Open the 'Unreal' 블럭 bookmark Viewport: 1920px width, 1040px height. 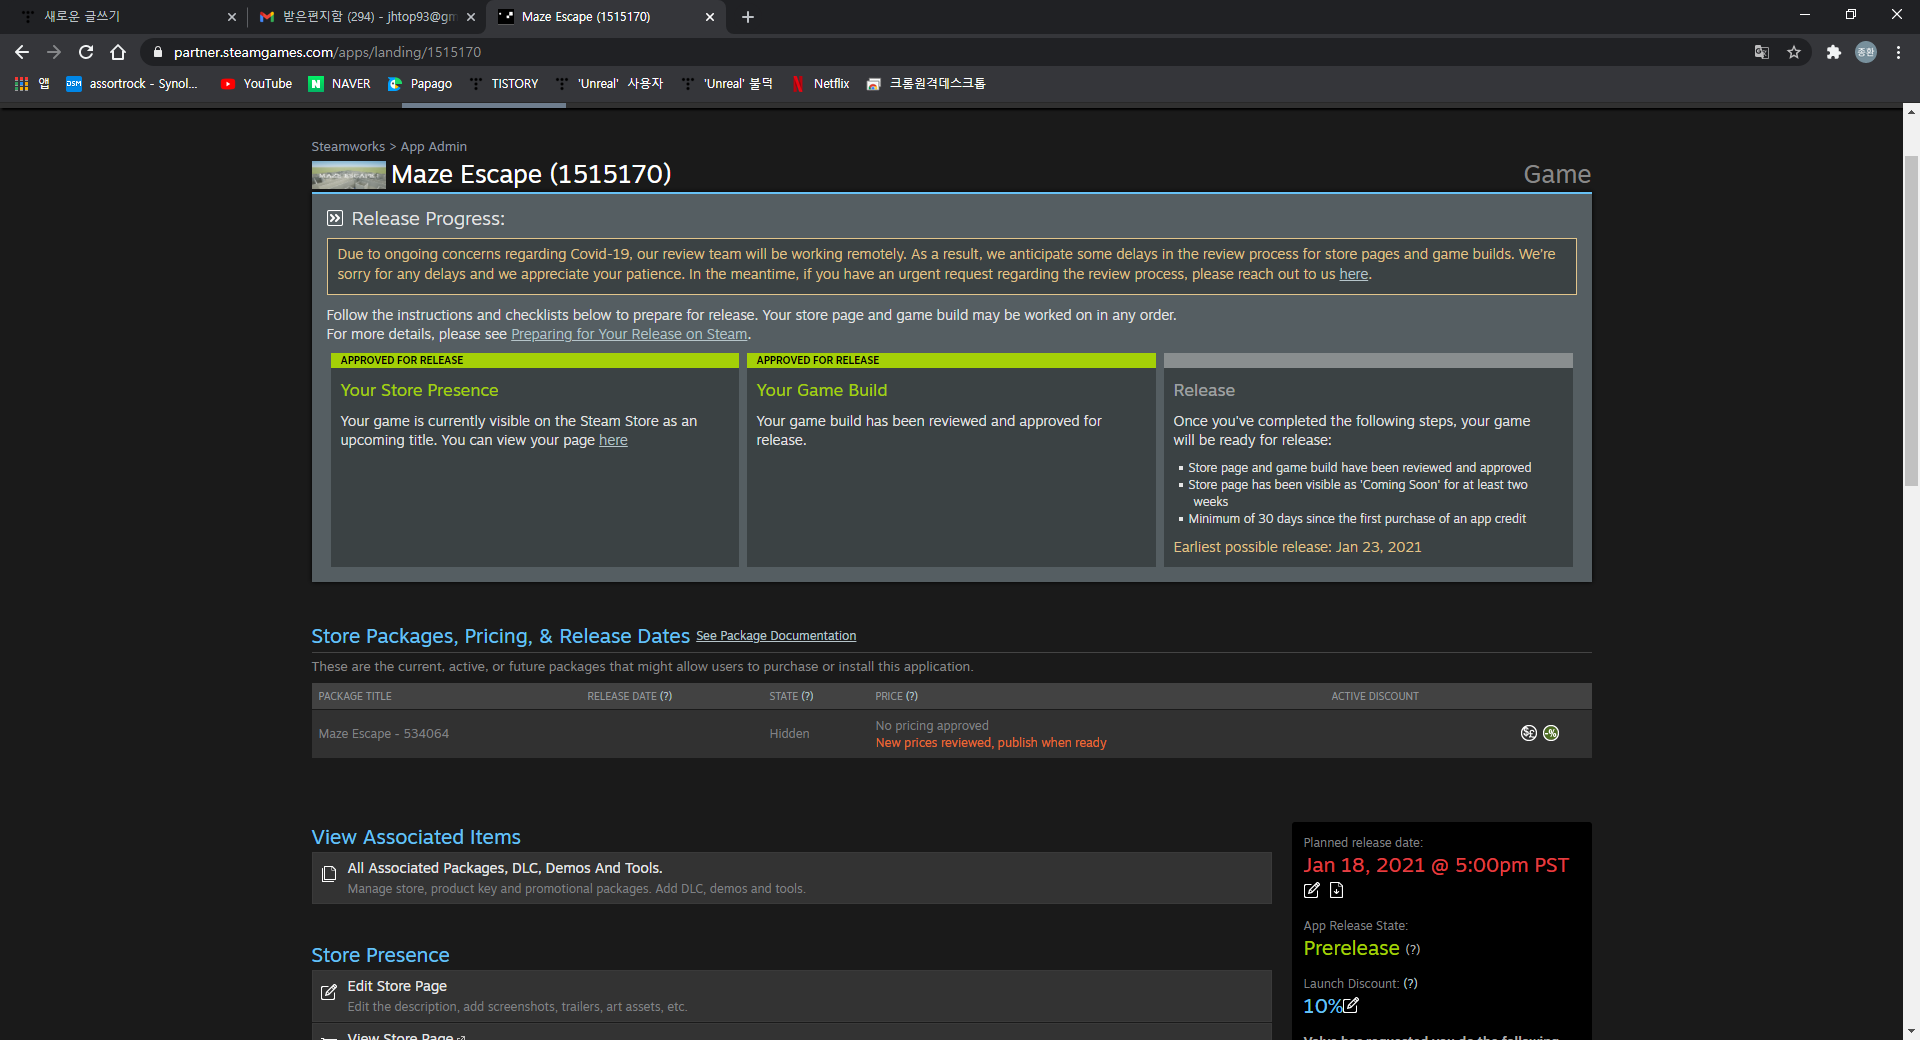coord(727,84)
